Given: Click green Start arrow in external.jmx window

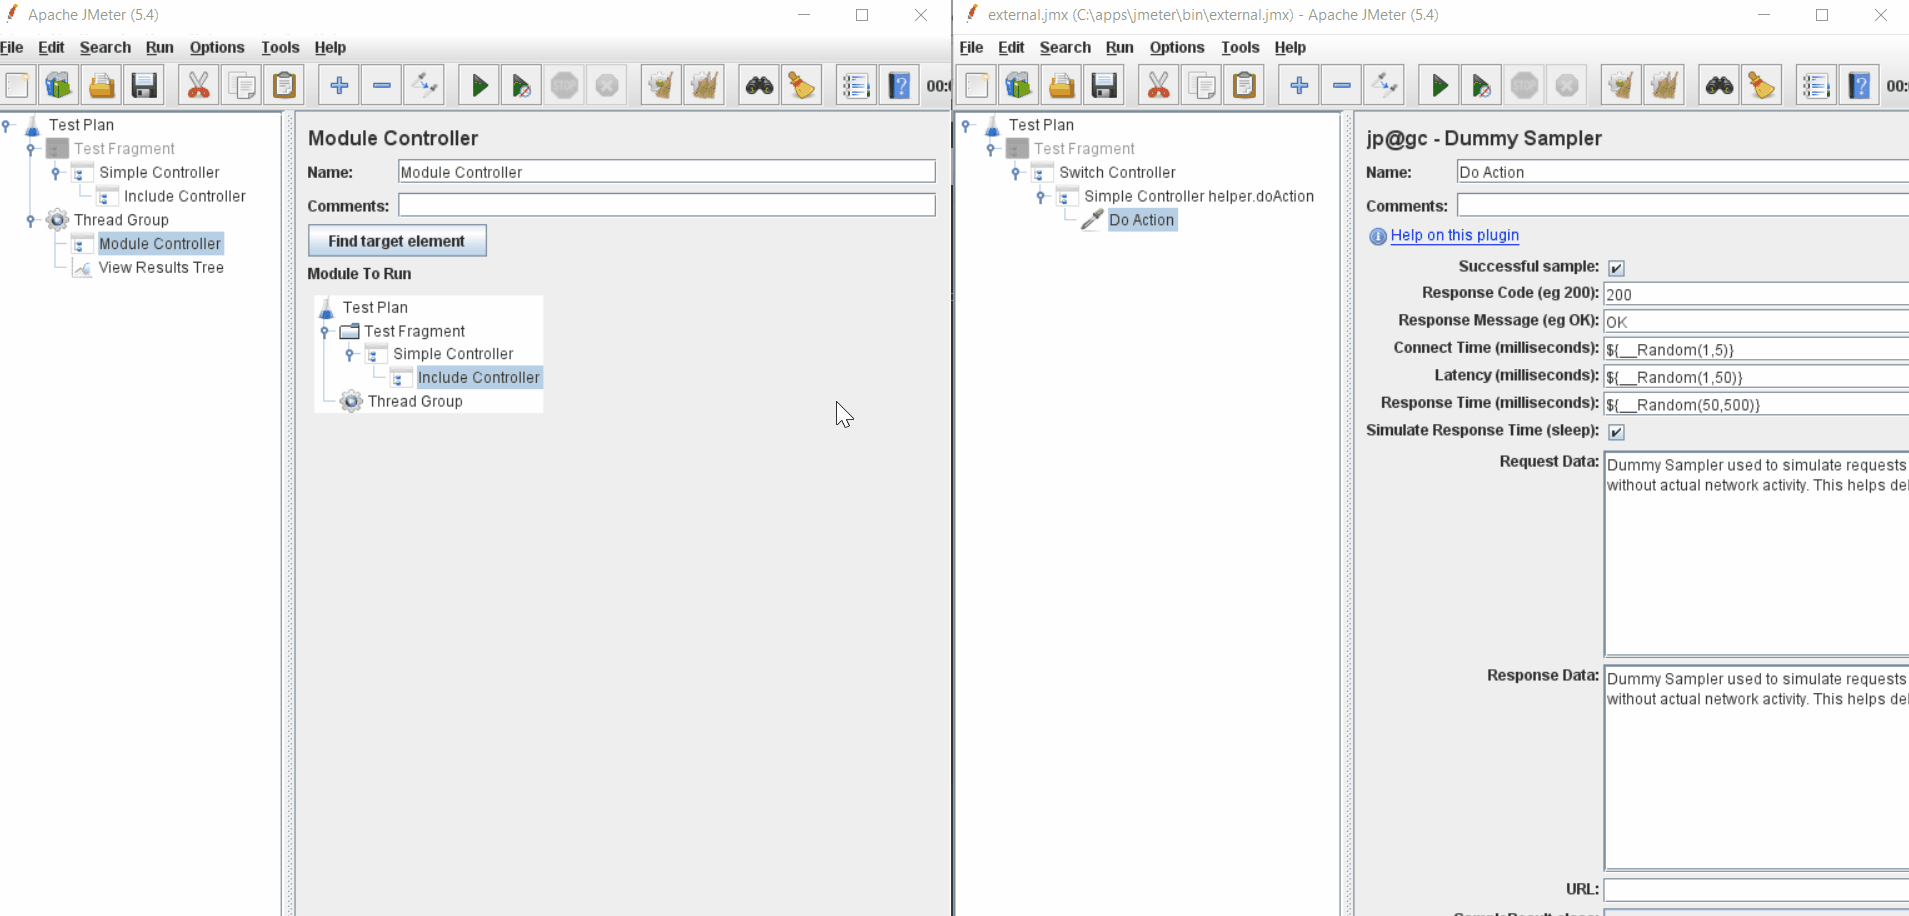Looking at the screenshot, I should pos(1439,86).
